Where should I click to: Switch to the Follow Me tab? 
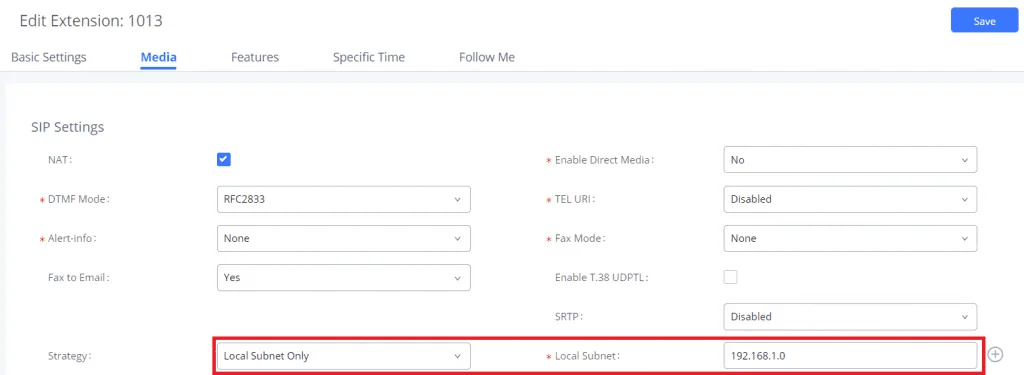[x=487, y=57]
